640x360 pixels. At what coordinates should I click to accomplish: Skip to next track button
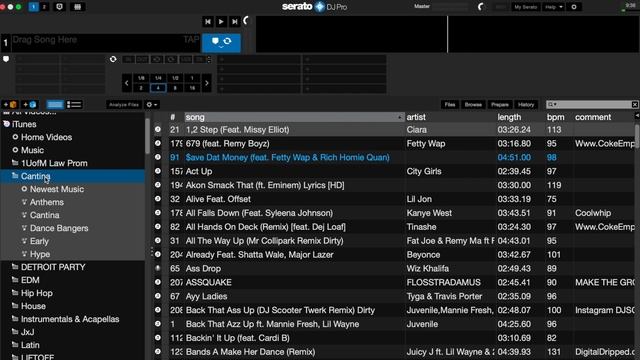pyautogui.click(x=234, y=22)
